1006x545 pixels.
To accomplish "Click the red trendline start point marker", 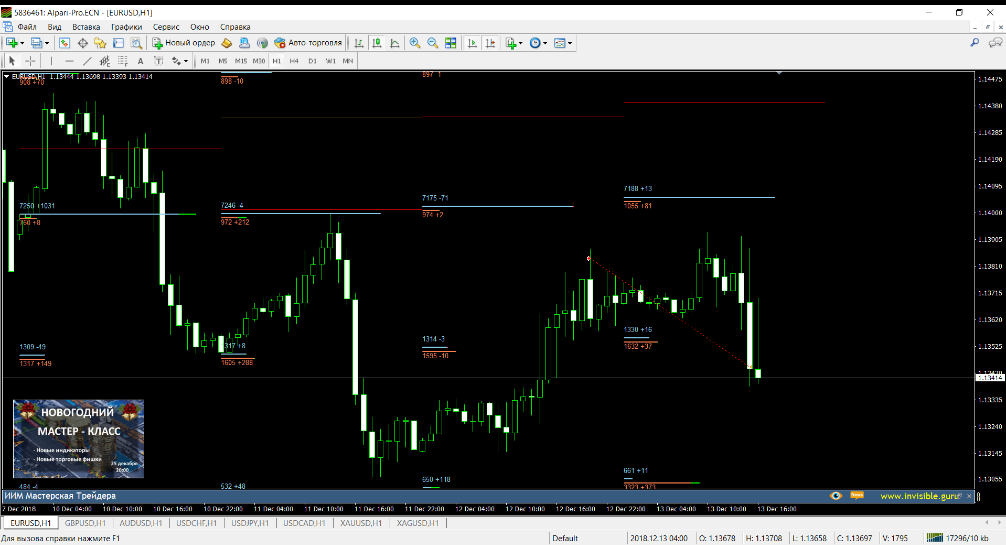I will coord(588,259).
